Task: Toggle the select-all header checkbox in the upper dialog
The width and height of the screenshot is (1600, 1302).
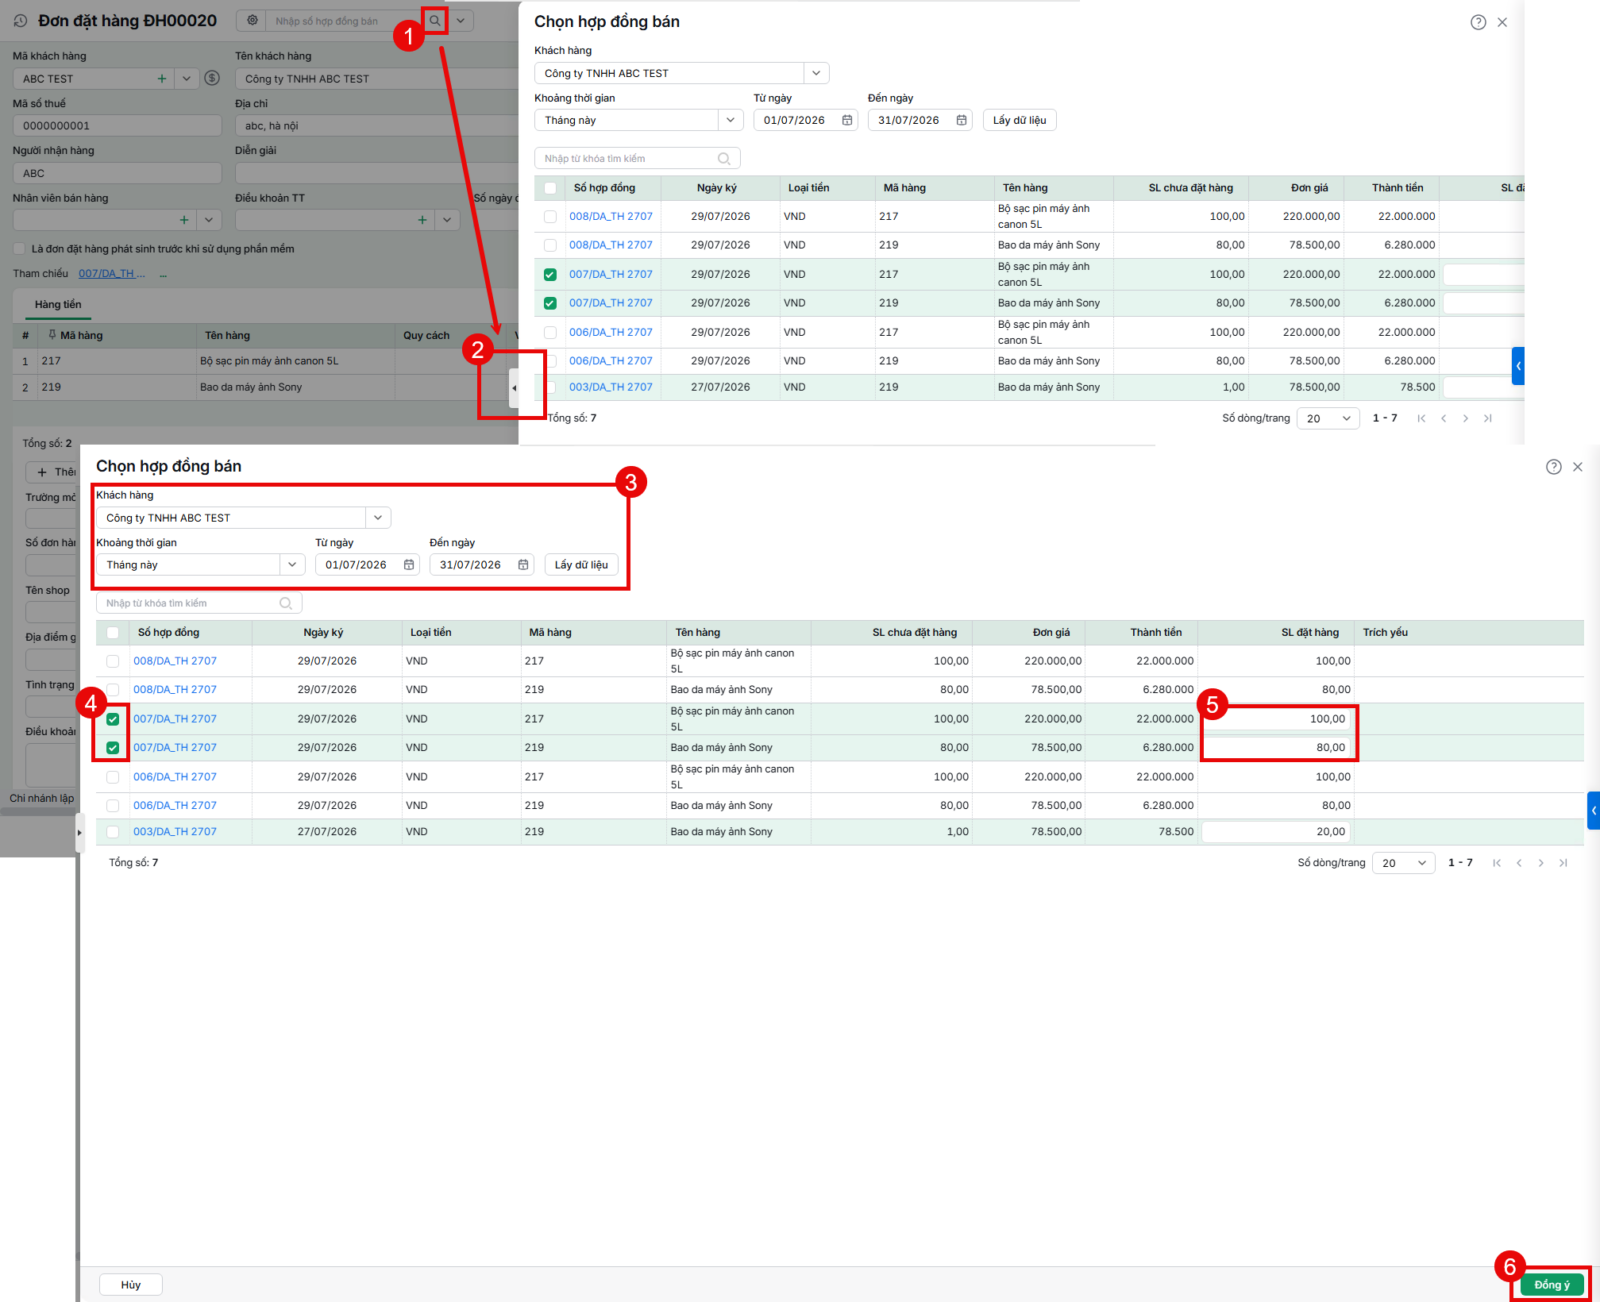Action: point(550,188)
